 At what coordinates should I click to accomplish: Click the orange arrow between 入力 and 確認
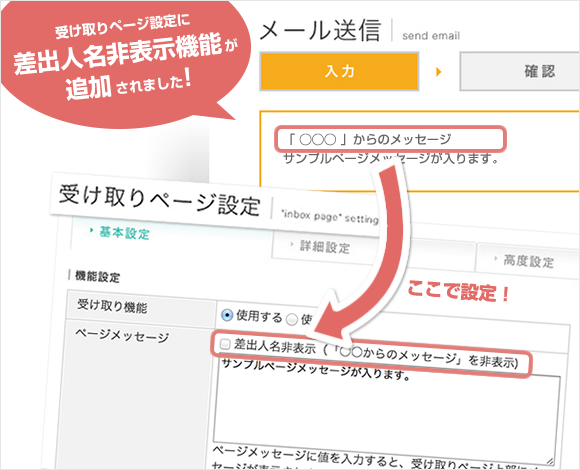pos(439,71)
